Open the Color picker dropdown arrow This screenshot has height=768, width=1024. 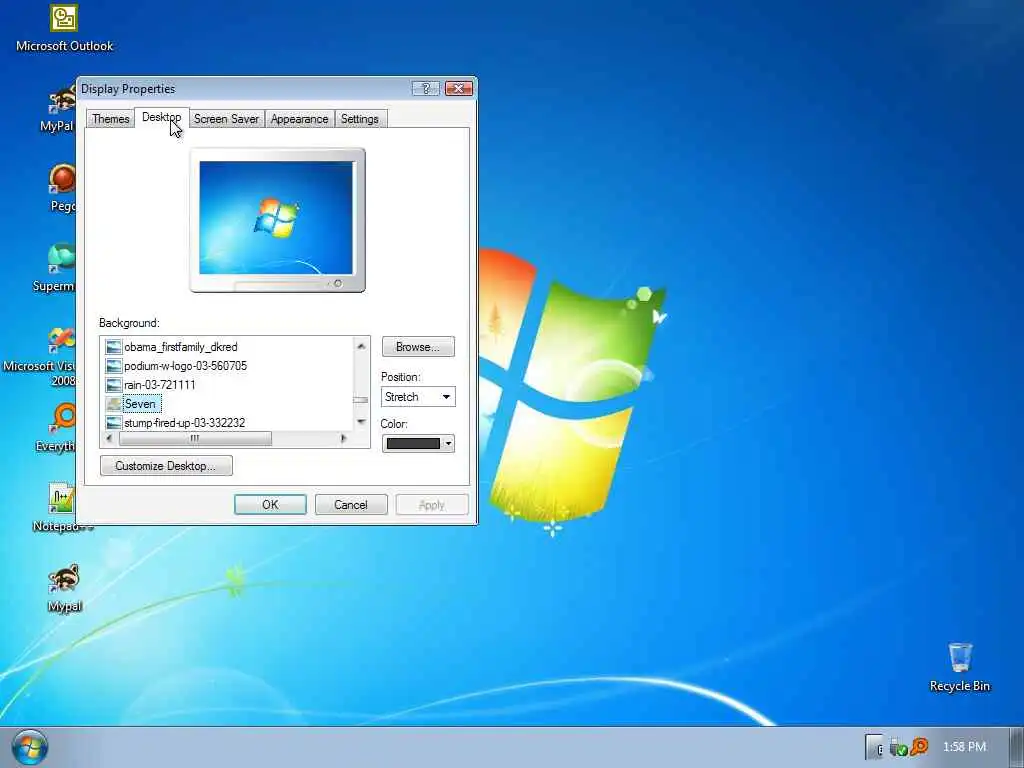click(448, 443)
